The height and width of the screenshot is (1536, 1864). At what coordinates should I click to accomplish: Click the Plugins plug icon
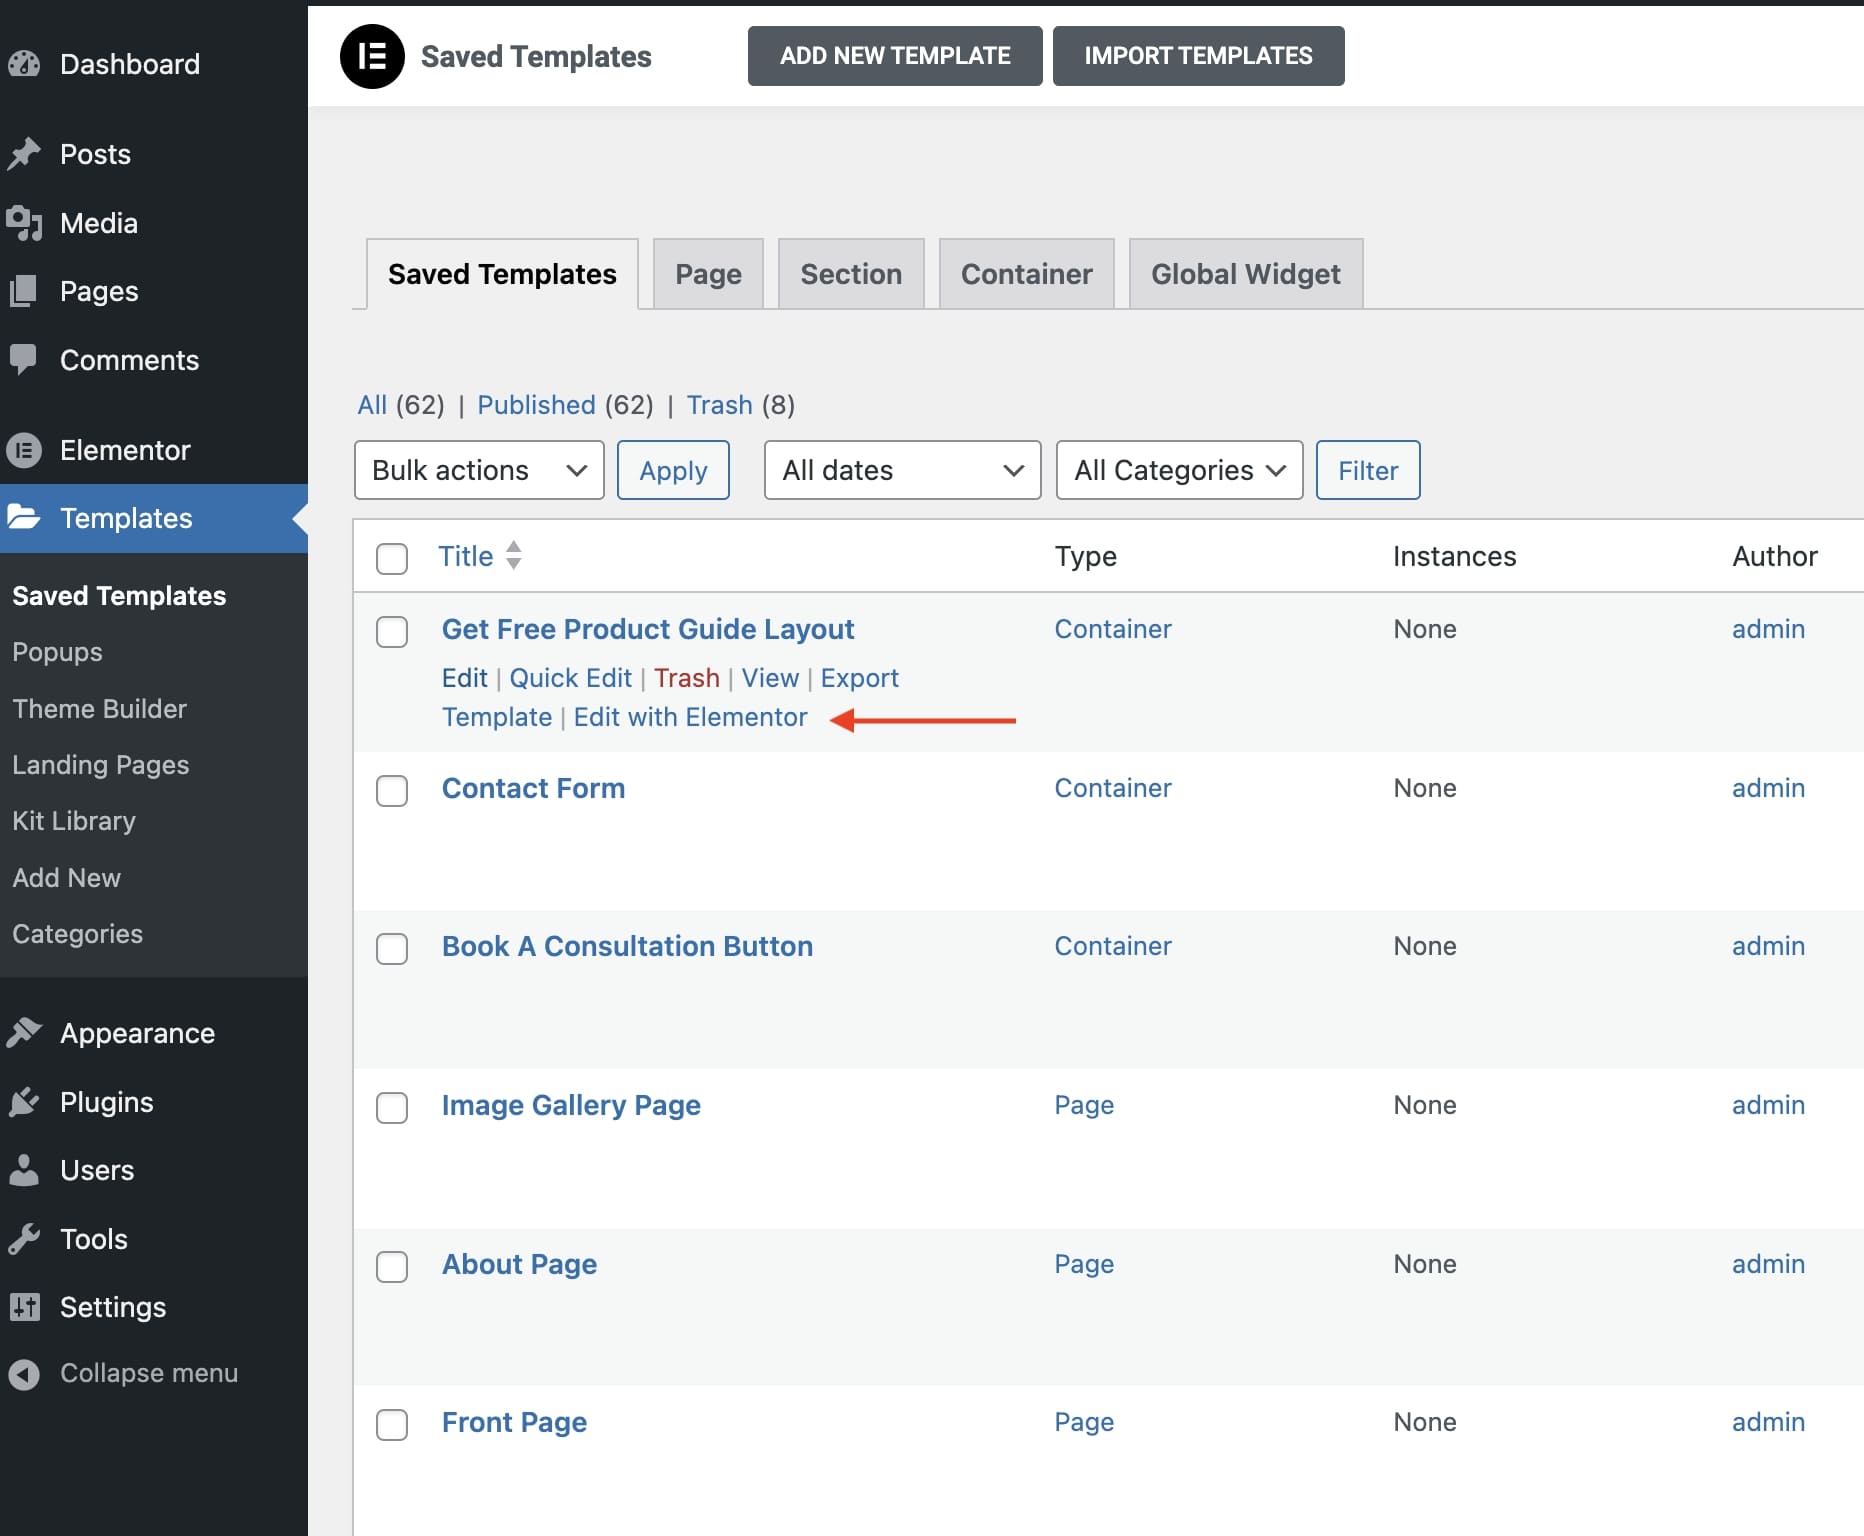click(x=24, y=1102)
